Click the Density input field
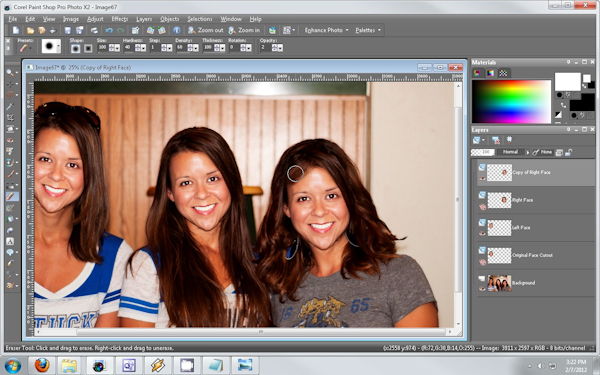 click(180, 48)
